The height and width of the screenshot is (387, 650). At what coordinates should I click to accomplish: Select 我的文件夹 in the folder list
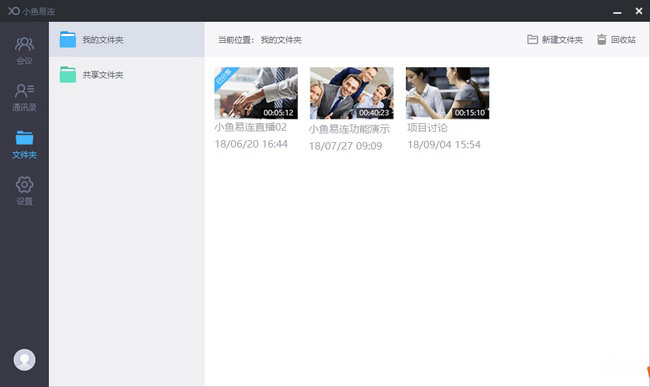point(127,40)
